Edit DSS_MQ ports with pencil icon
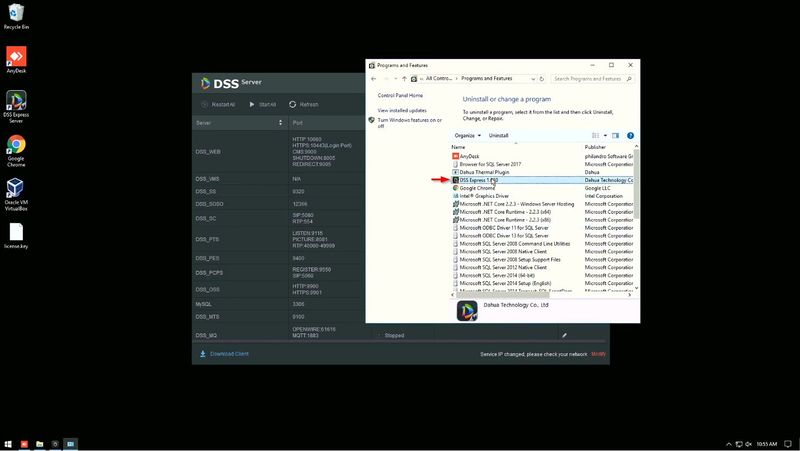This screenshot has height=451, width=800. (564, 336)
